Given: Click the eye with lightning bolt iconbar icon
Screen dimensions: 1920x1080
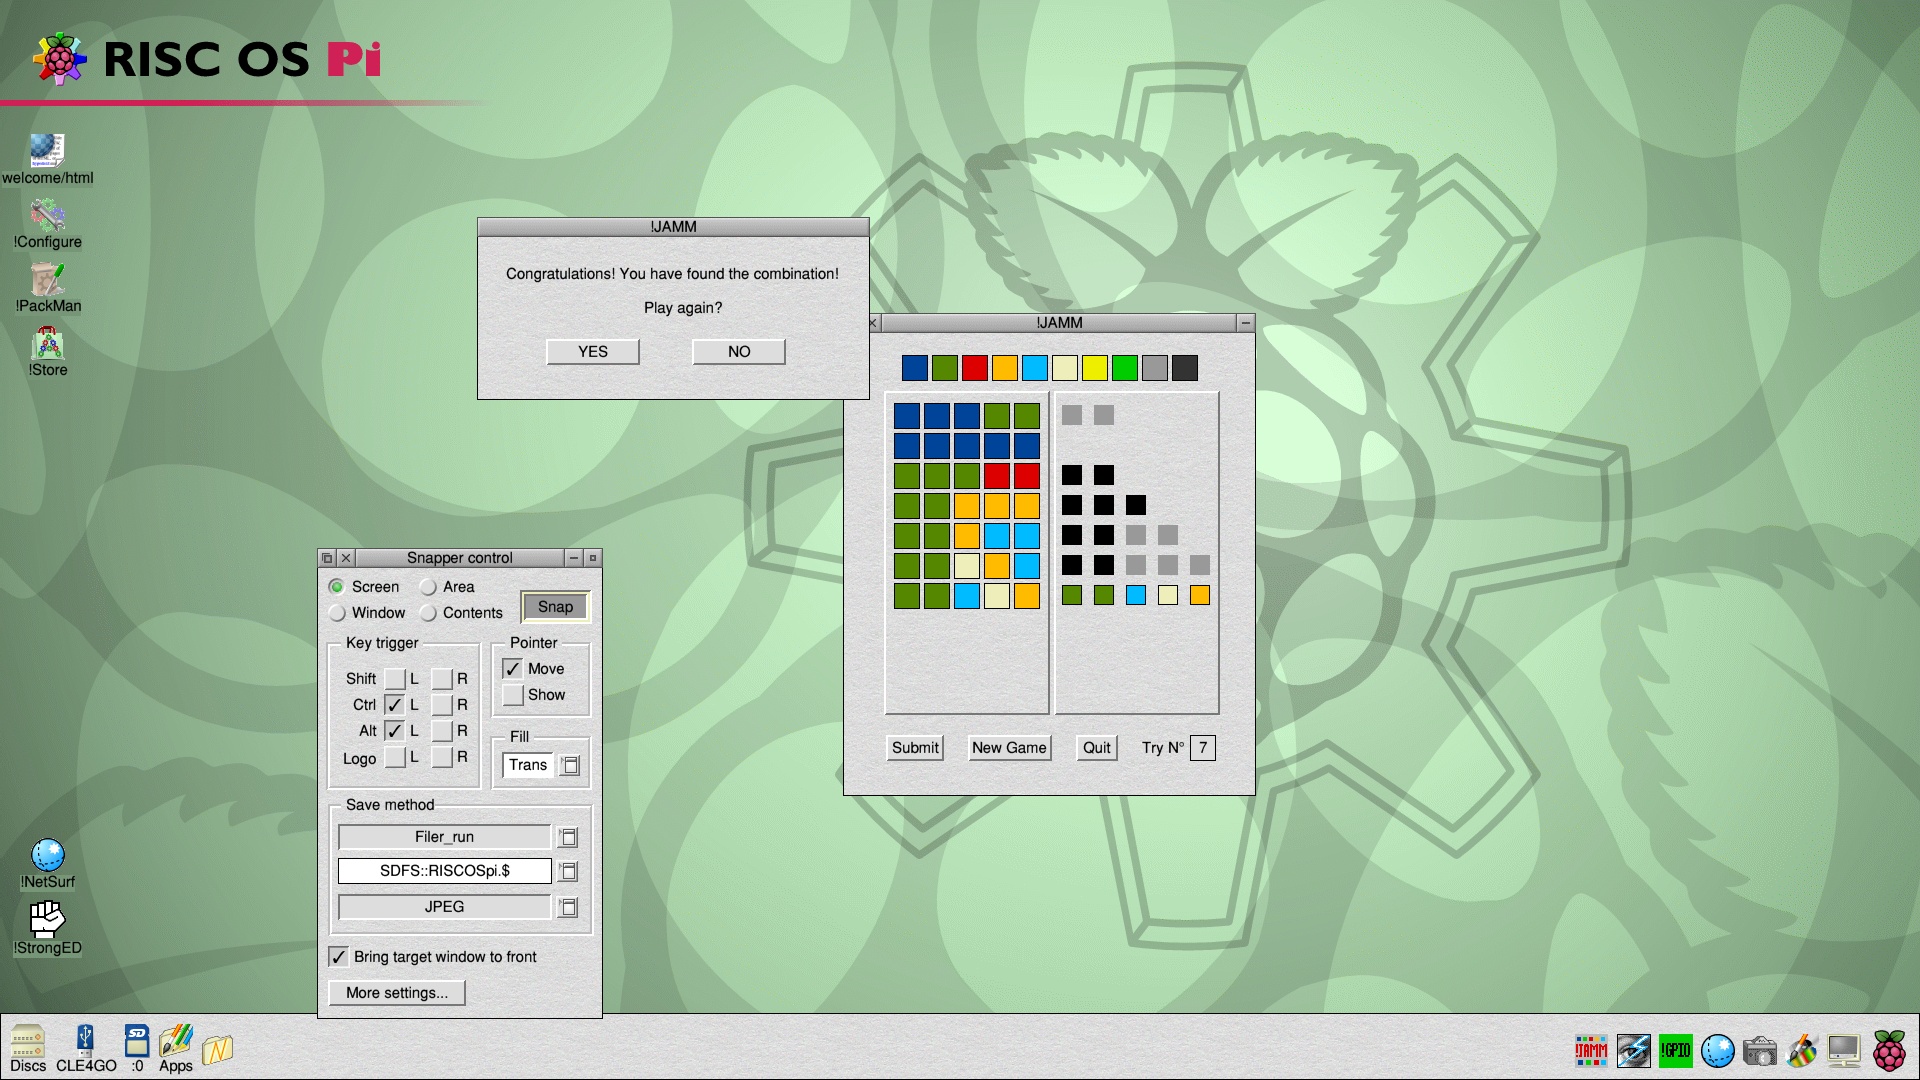Looking at the screenshot, I should pyautogui.click(x=1634, y=1050).
